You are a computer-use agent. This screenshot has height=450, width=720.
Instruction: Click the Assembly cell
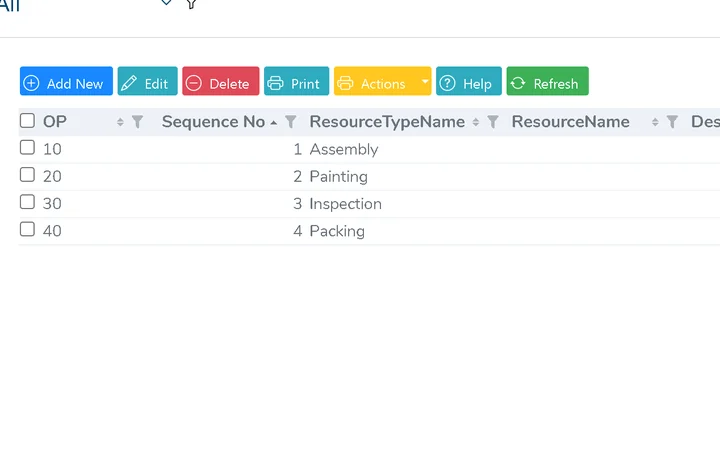pos(344,149)
